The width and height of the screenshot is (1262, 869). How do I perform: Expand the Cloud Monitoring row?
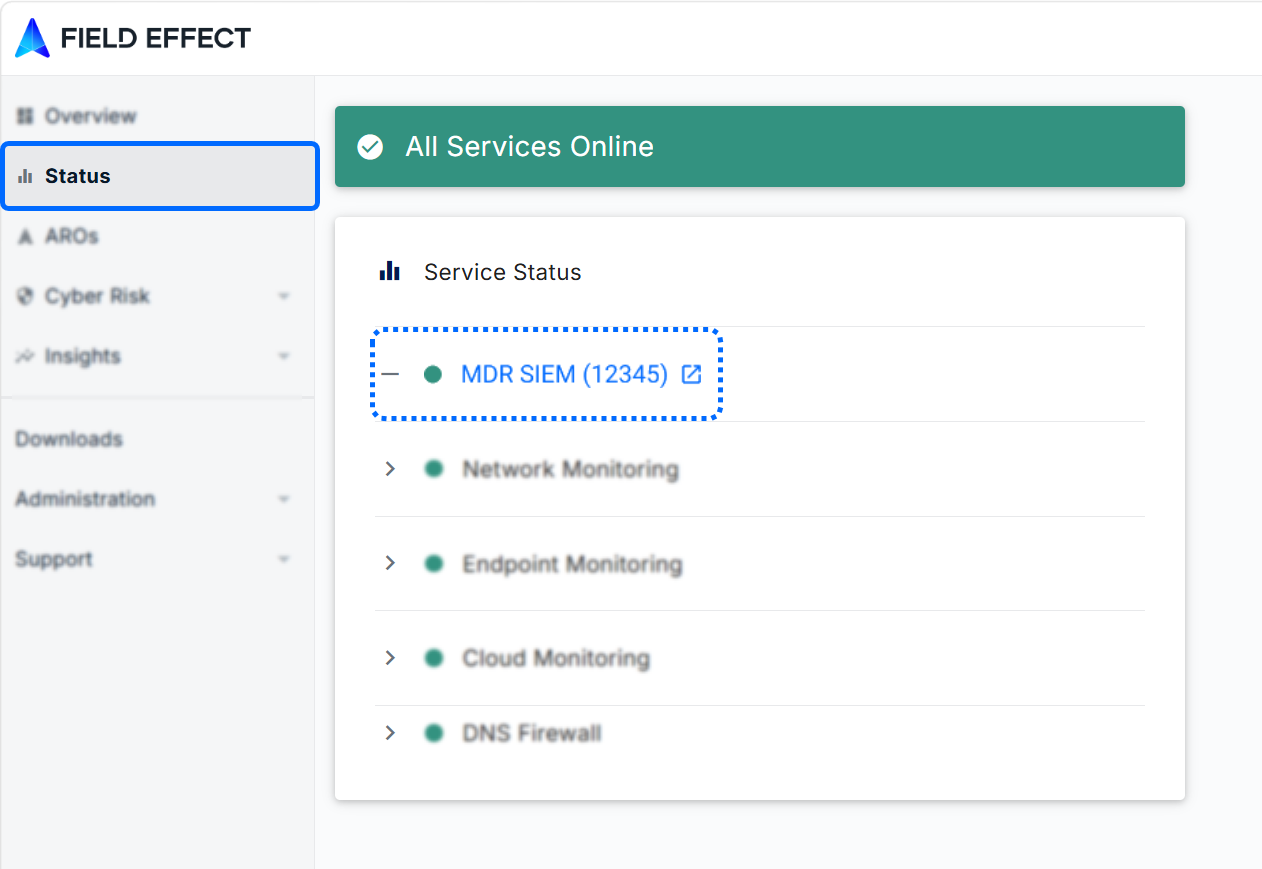pos(390,658)
